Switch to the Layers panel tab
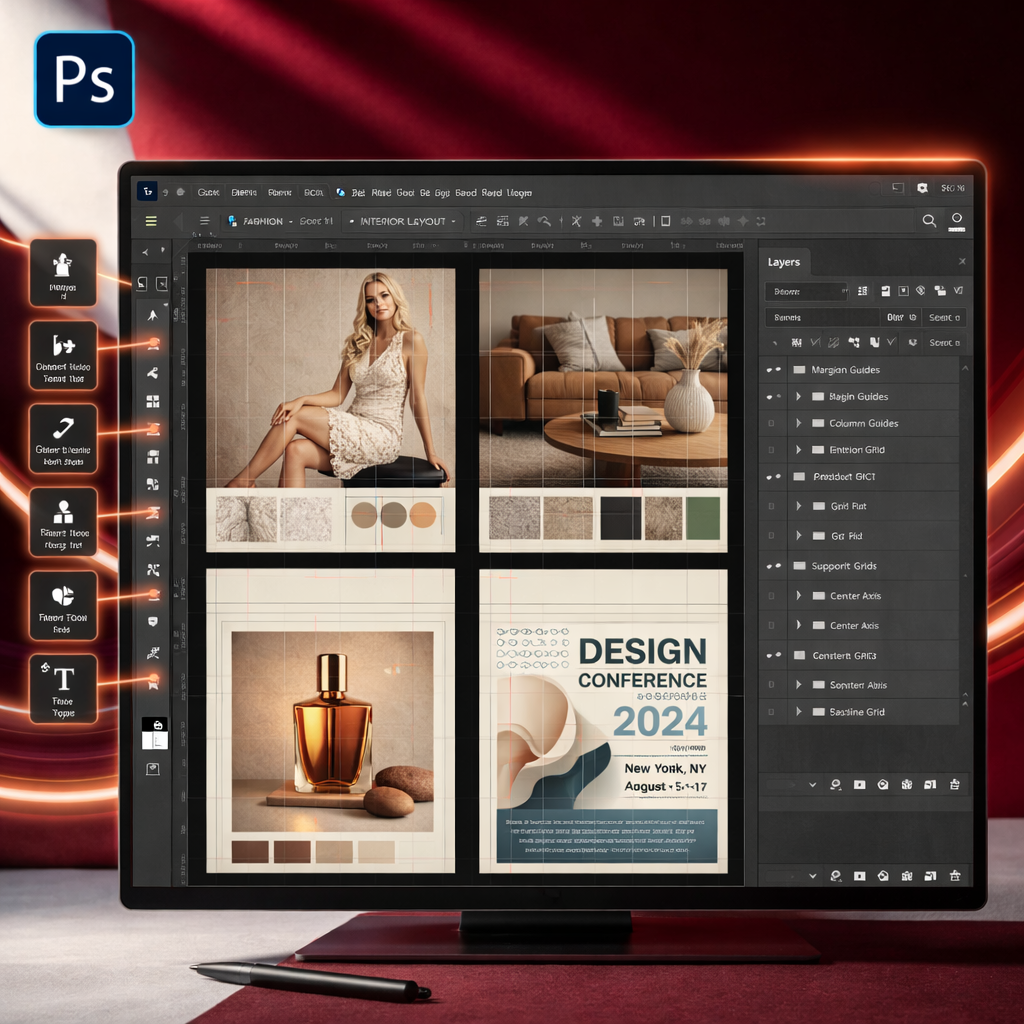1024x1024 pixels. click(784, 262)
